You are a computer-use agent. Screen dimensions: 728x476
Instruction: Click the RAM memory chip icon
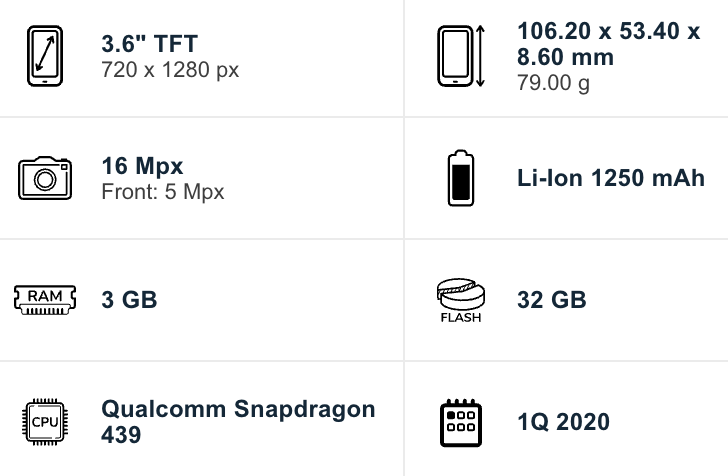(45, 299)
